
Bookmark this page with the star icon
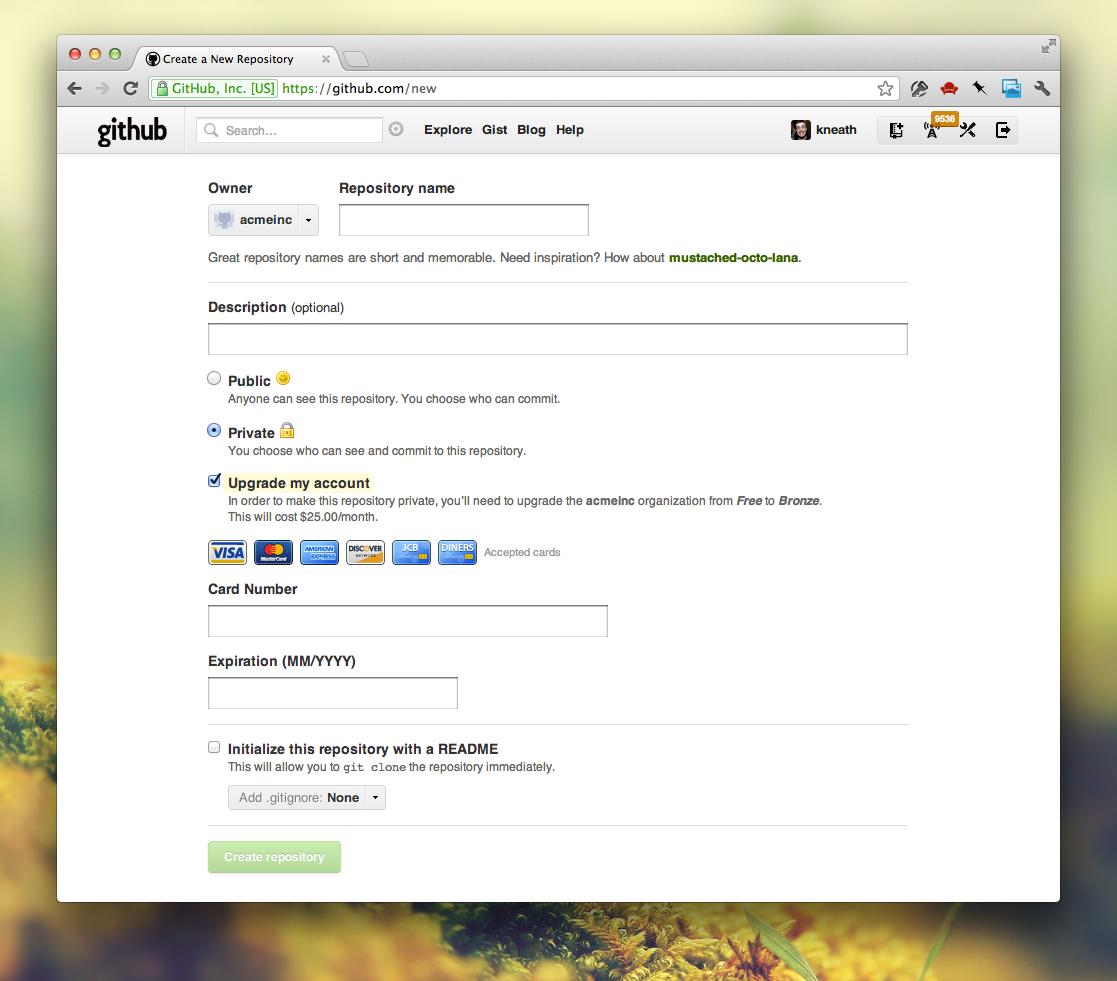coord(885,88)
